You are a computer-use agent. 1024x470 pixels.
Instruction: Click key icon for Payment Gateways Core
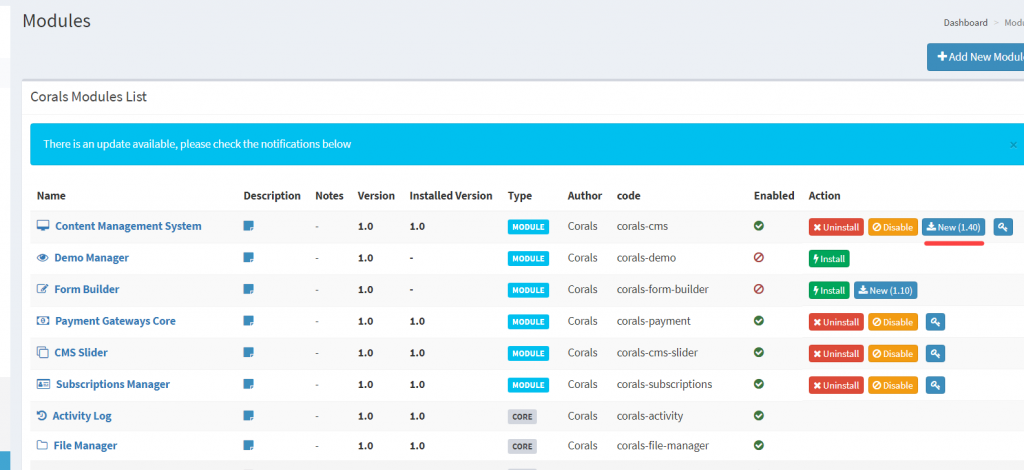point(935,322)
